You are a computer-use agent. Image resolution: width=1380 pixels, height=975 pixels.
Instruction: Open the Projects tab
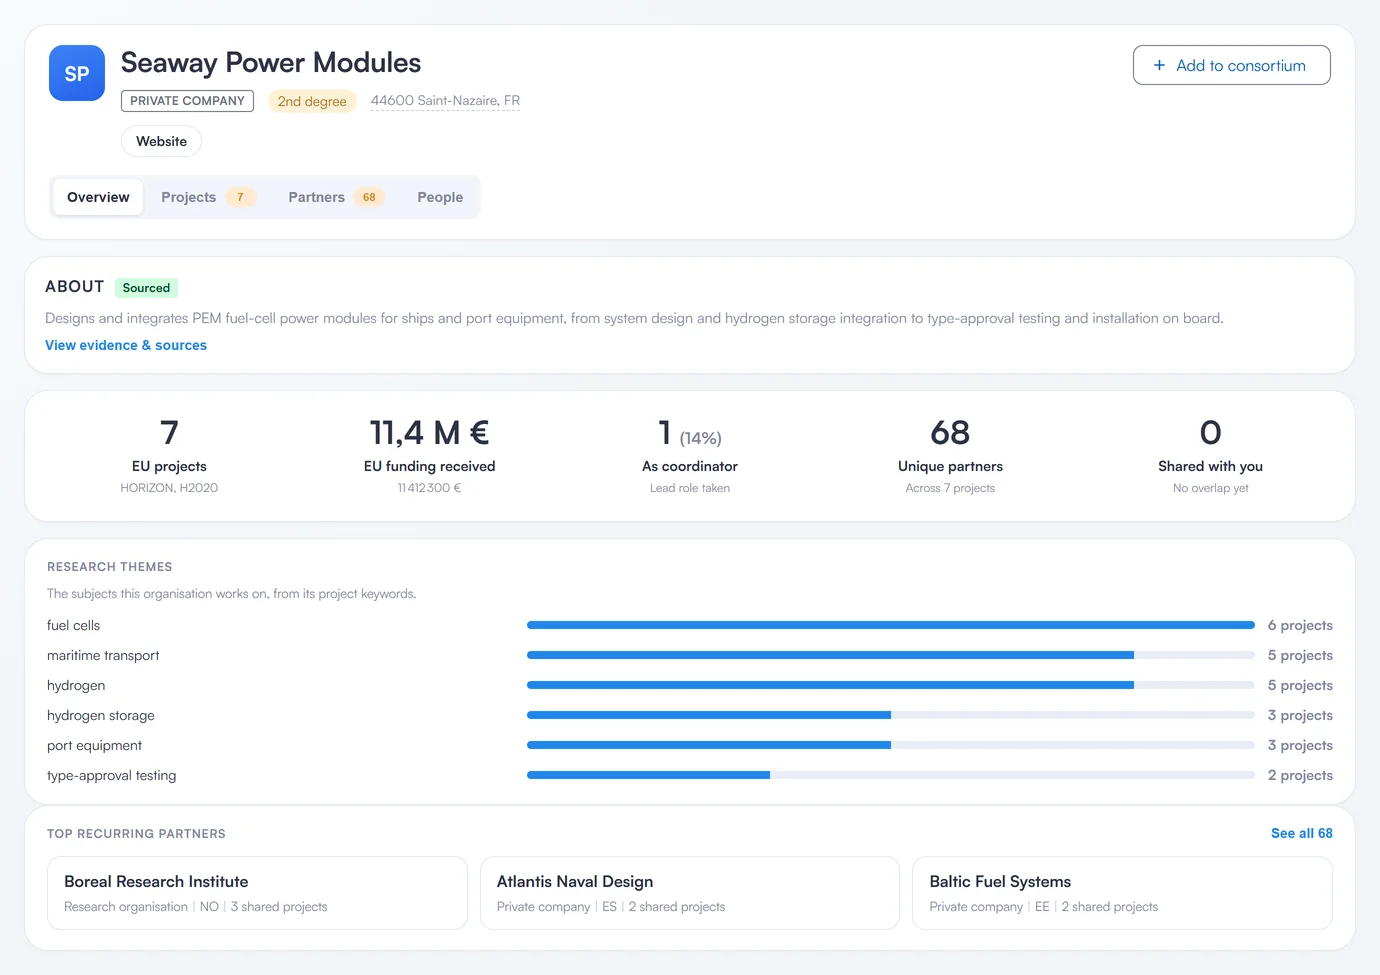pyautogui.click(x=208, y=197)
